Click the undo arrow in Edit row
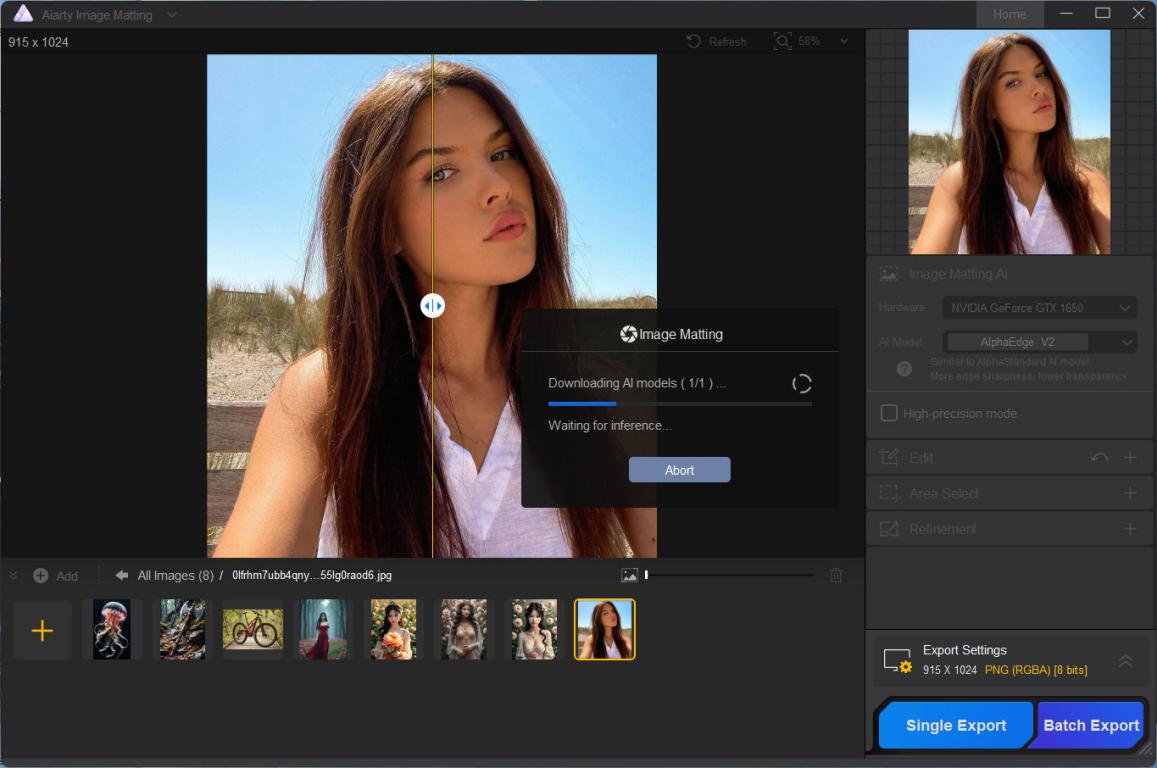 click(1099, 458)
